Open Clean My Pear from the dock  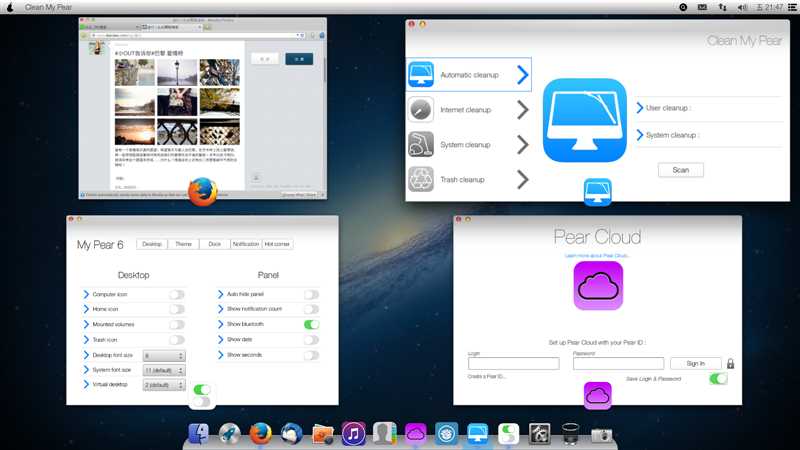(x=478, y=434)
